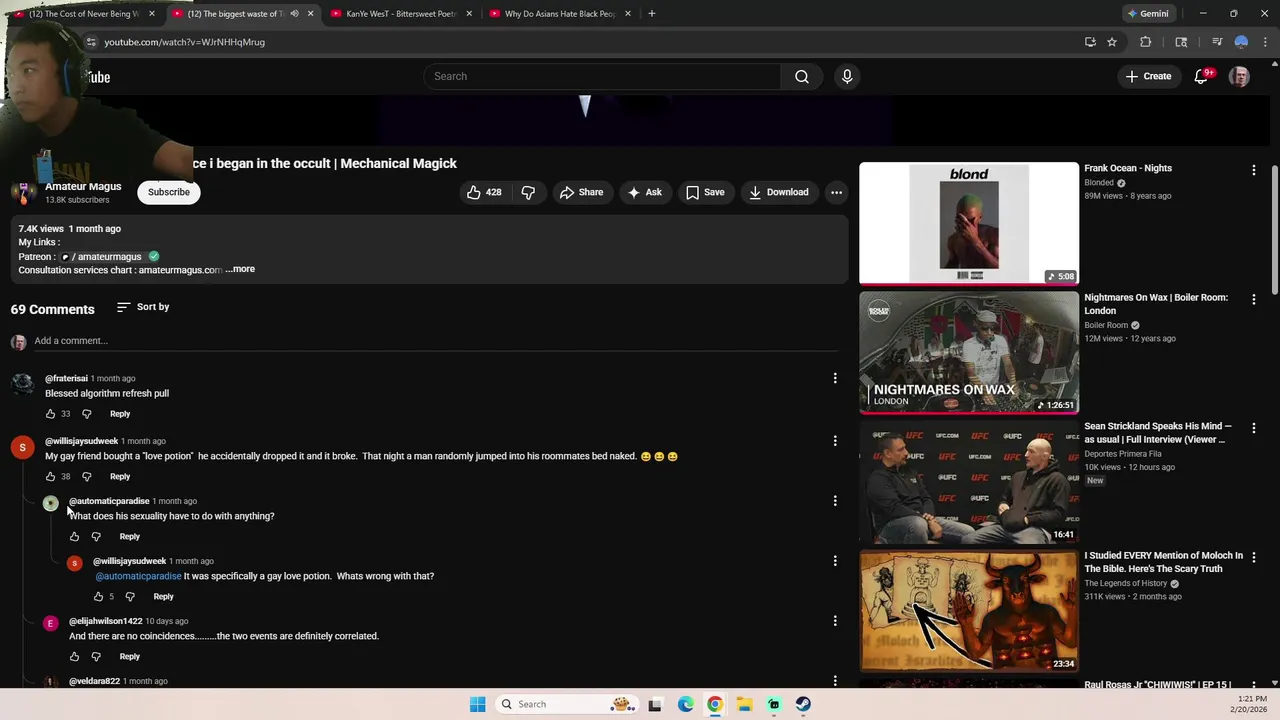Dislike the love potion comment
This screenshot has height=720, width=1280.
tap(87, 477)
